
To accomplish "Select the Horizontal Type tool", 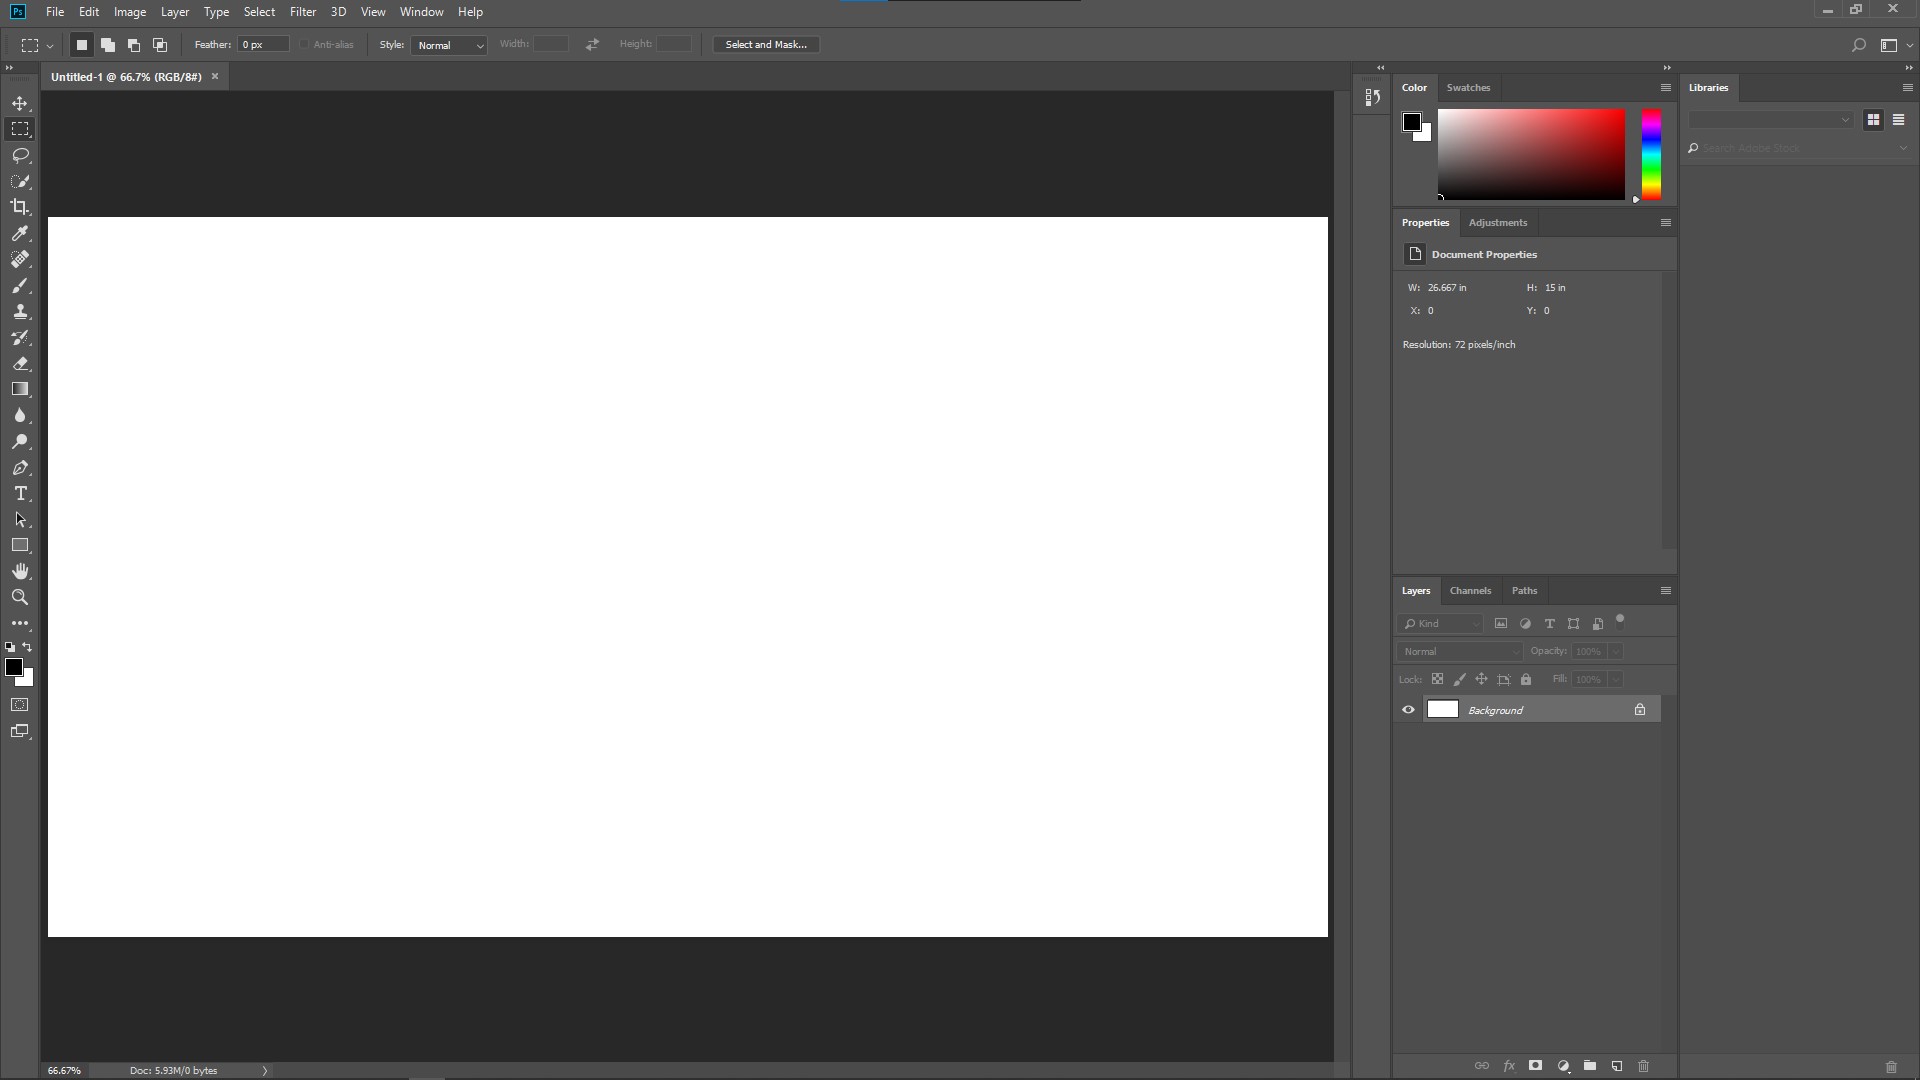I will 20,494.
